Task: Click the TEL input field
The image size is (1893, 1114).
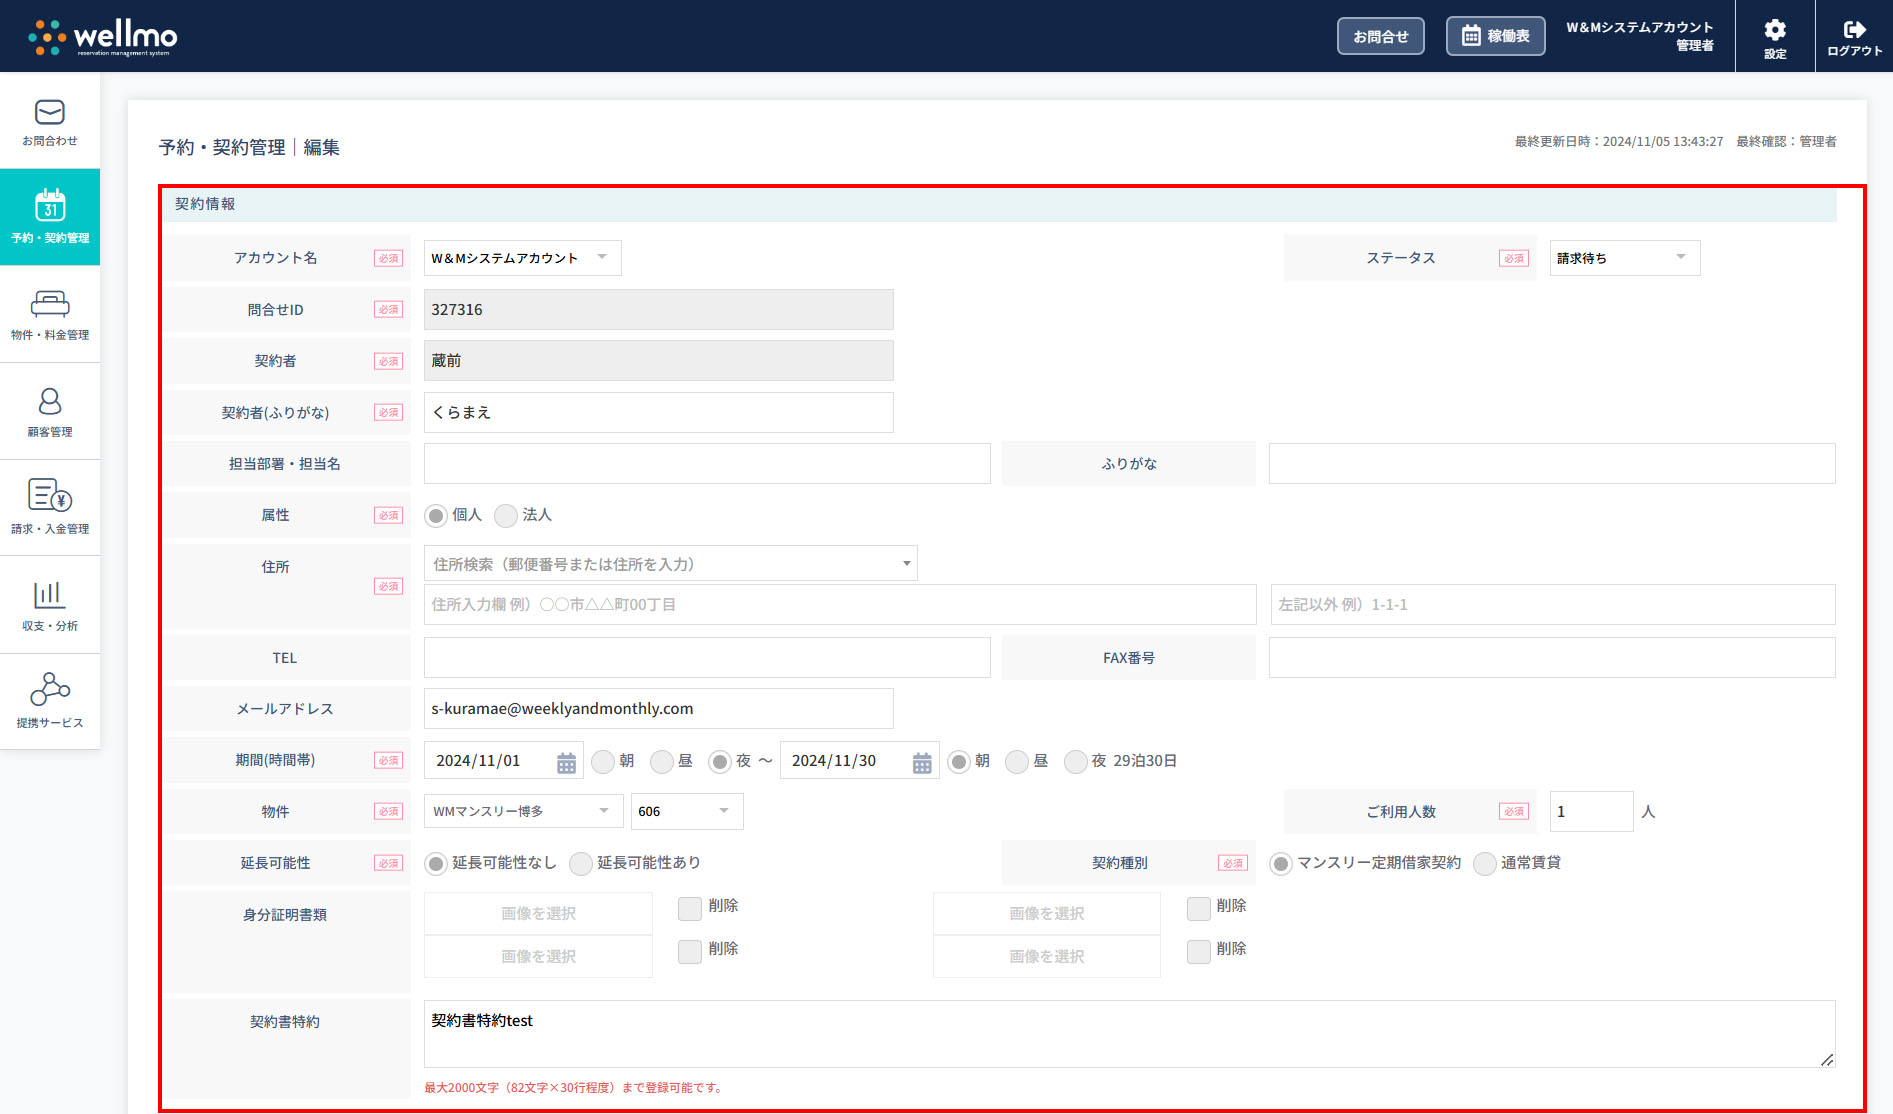Action: pos(707,658)
